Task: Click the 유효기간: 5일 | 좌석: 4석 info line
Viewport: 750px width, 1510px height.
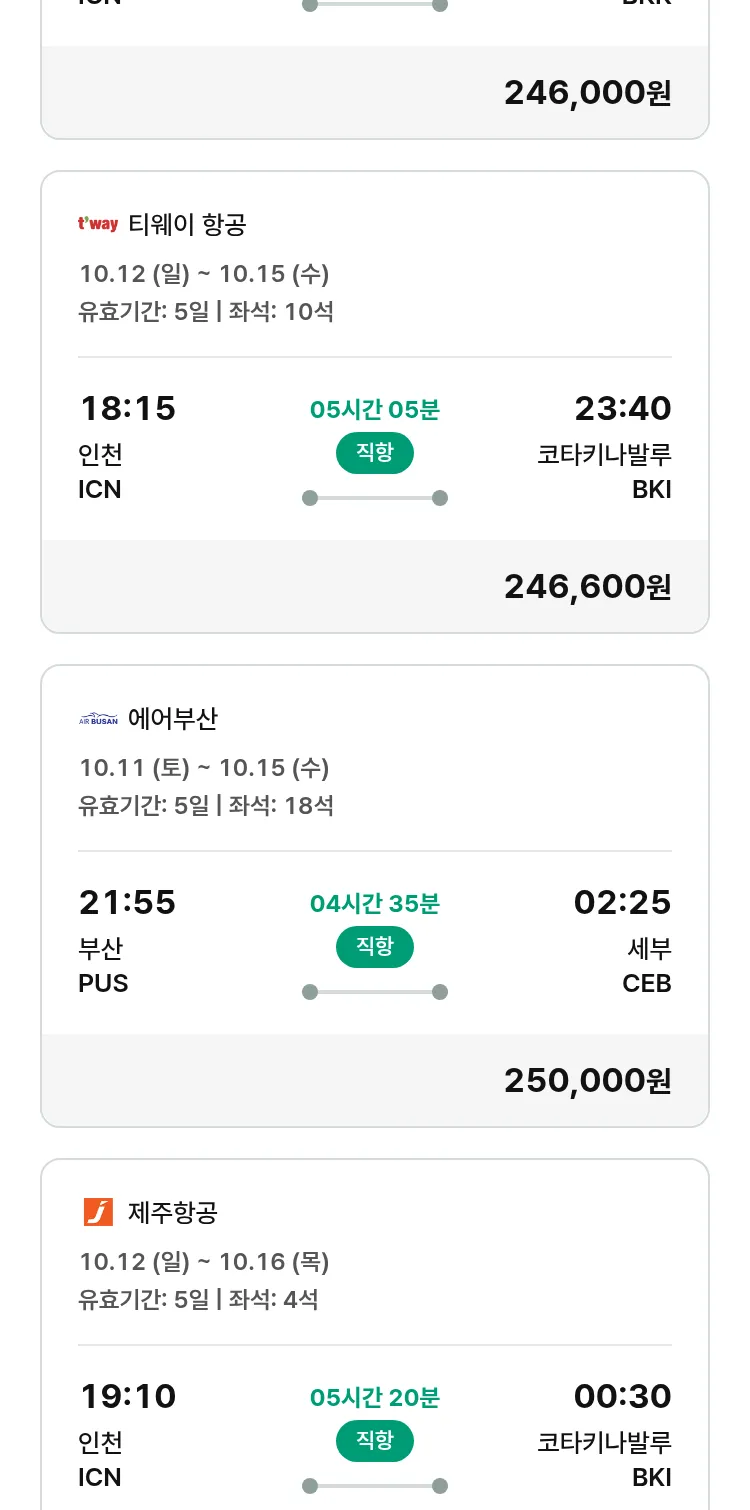Action: point(198,1300)
